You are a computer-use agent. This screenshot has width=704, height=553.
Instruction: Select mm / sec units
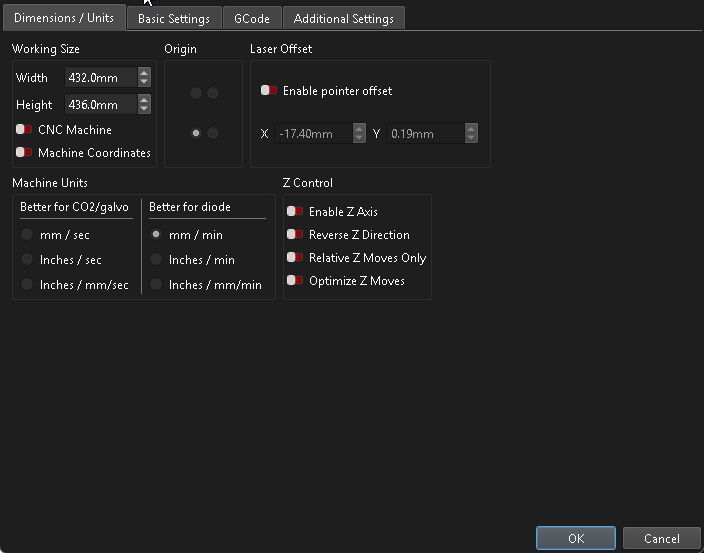pyautogui.click(x=28, y=235)
